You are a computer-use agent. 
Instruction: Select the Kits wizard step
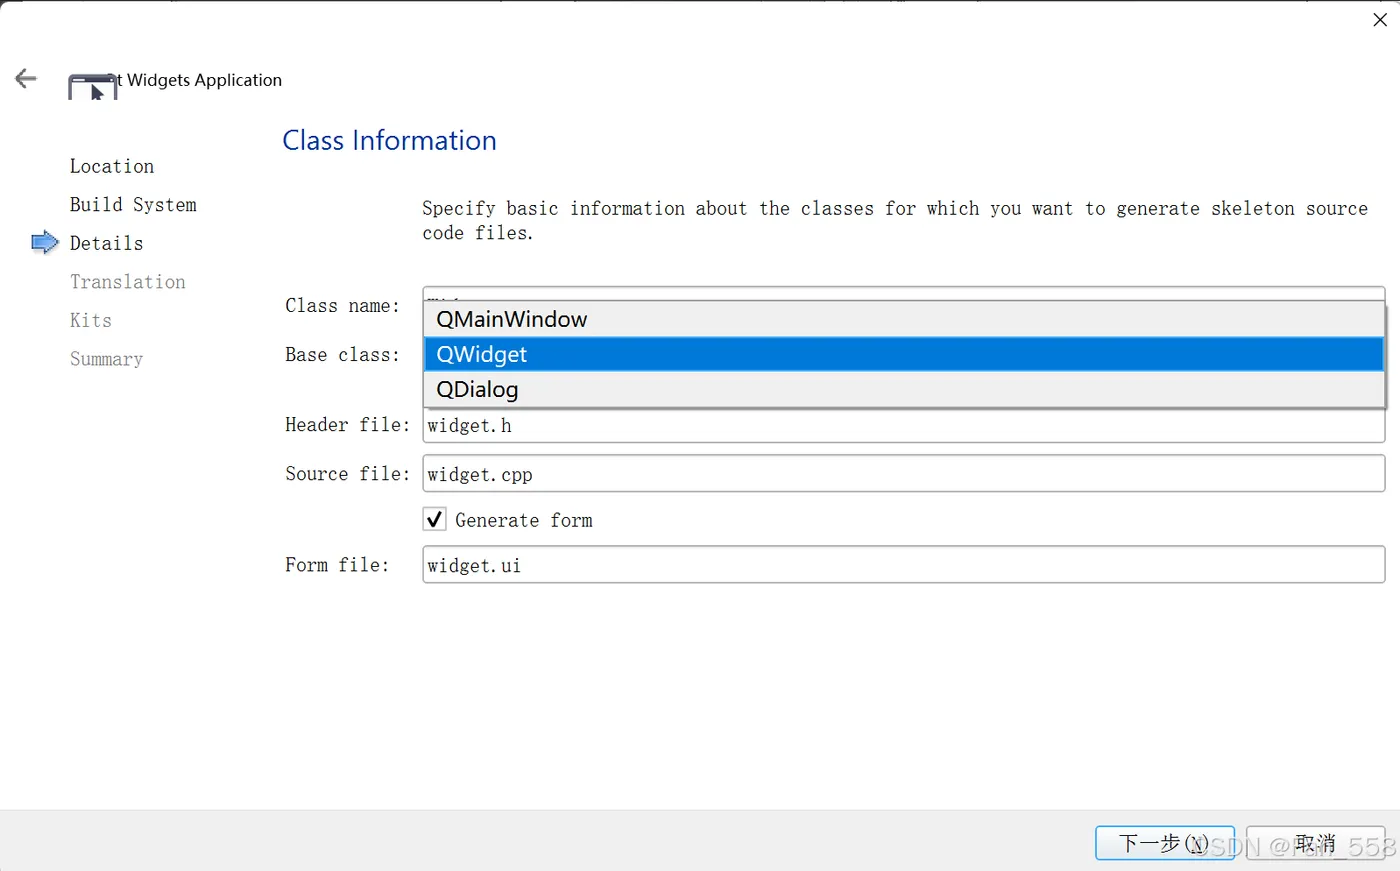tap(91, 320)
